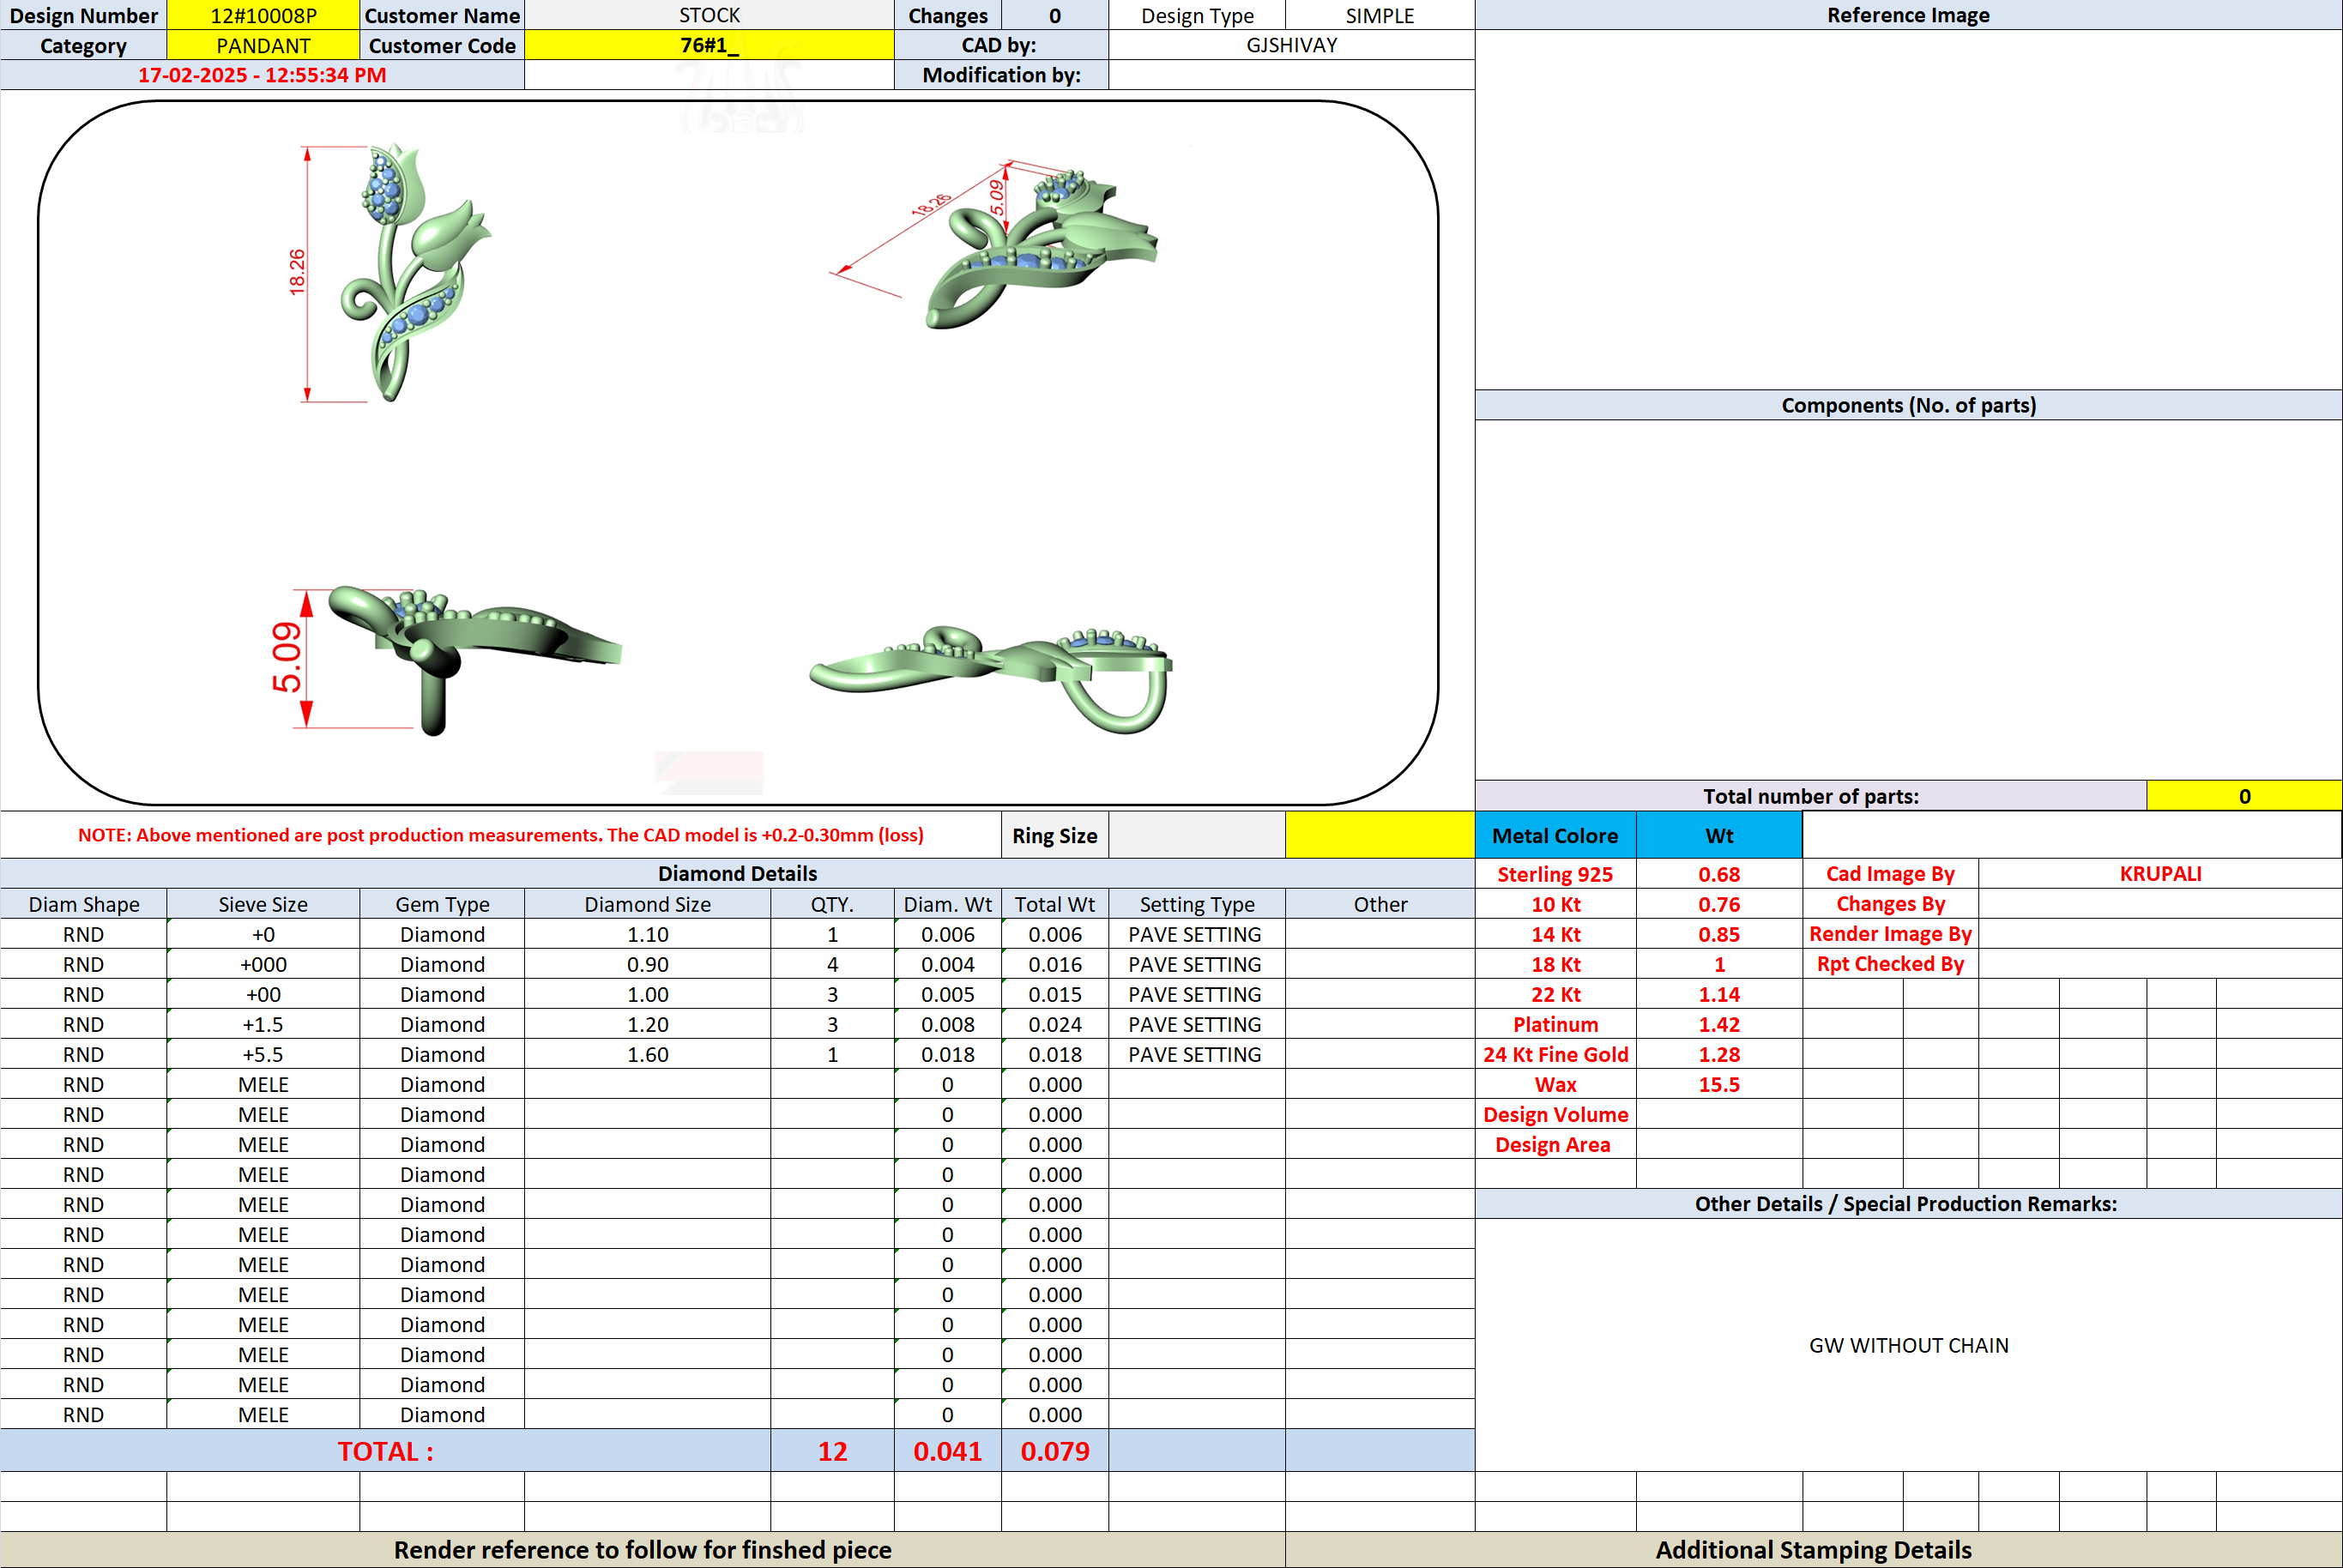Click the perspective pendant render at top right

click(995, 245)
